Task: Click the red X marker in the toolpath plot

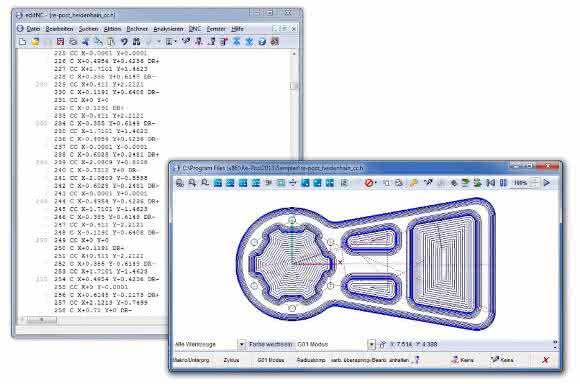Action: tap(340, 262)
